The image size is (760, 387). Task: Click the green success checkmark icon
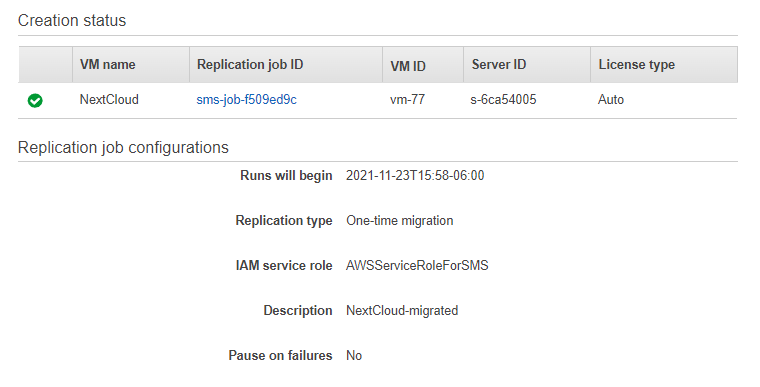[x=35, y=100]
